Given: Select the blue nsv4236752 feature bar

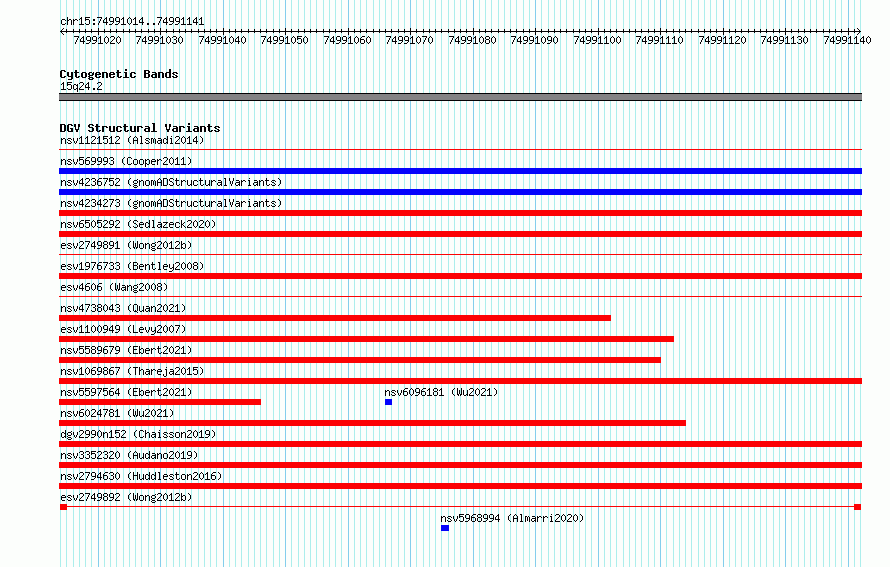Looking at the screenshot, I should coord(460,192).
